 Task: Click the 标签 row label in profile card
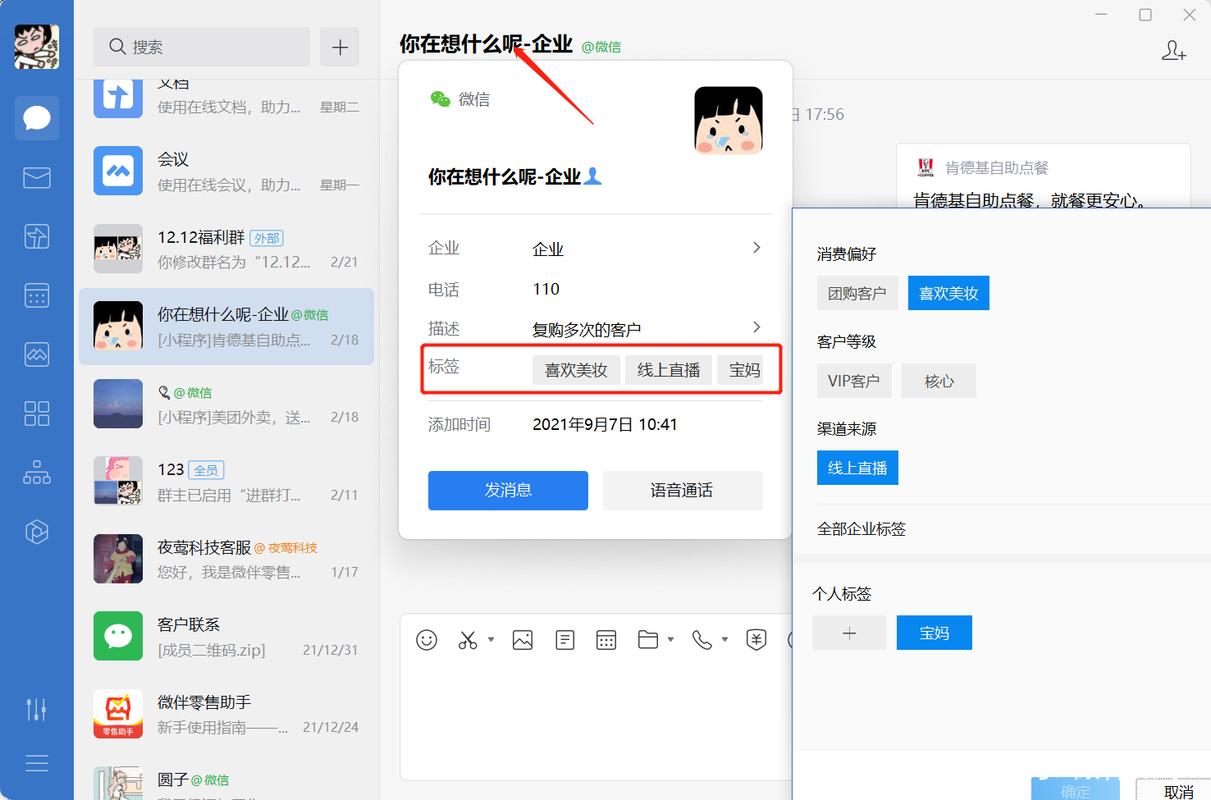[444, 366]
